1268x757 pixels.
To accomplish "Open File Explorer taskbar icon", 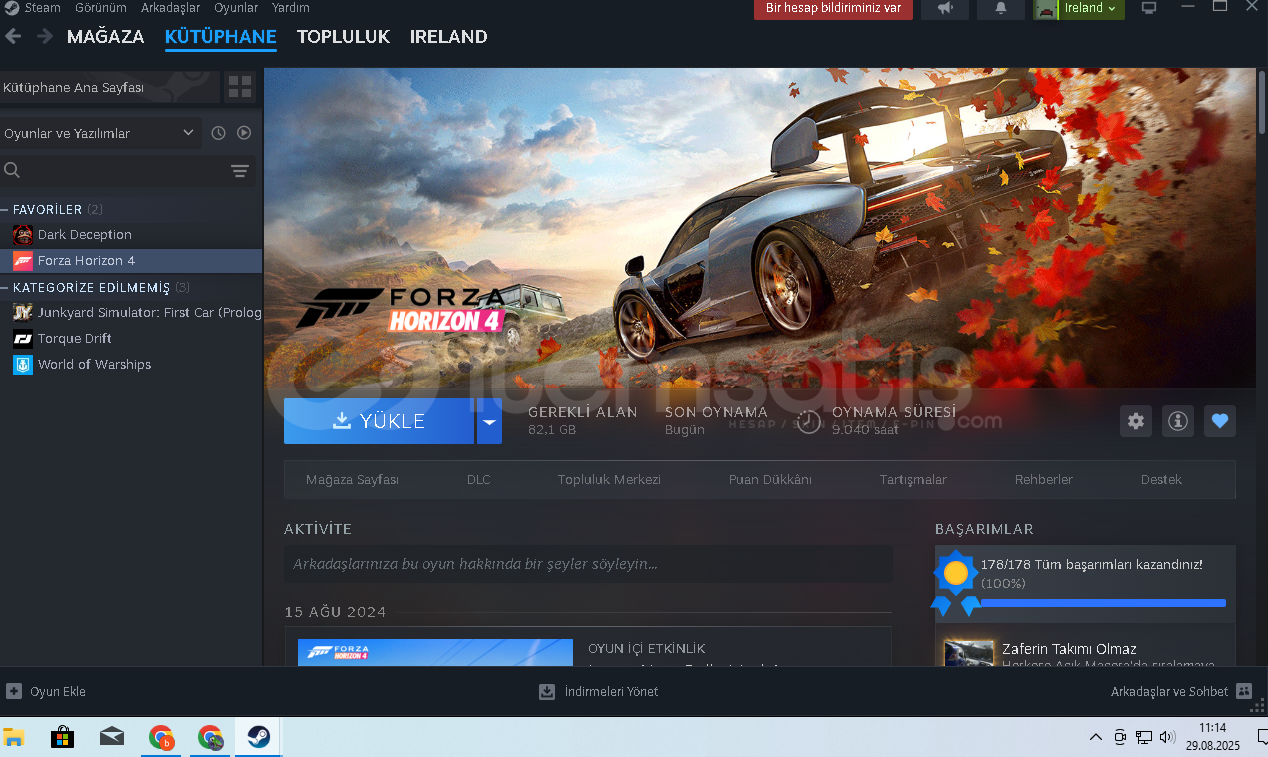I will pyautogui.click(x=13, y=738).
